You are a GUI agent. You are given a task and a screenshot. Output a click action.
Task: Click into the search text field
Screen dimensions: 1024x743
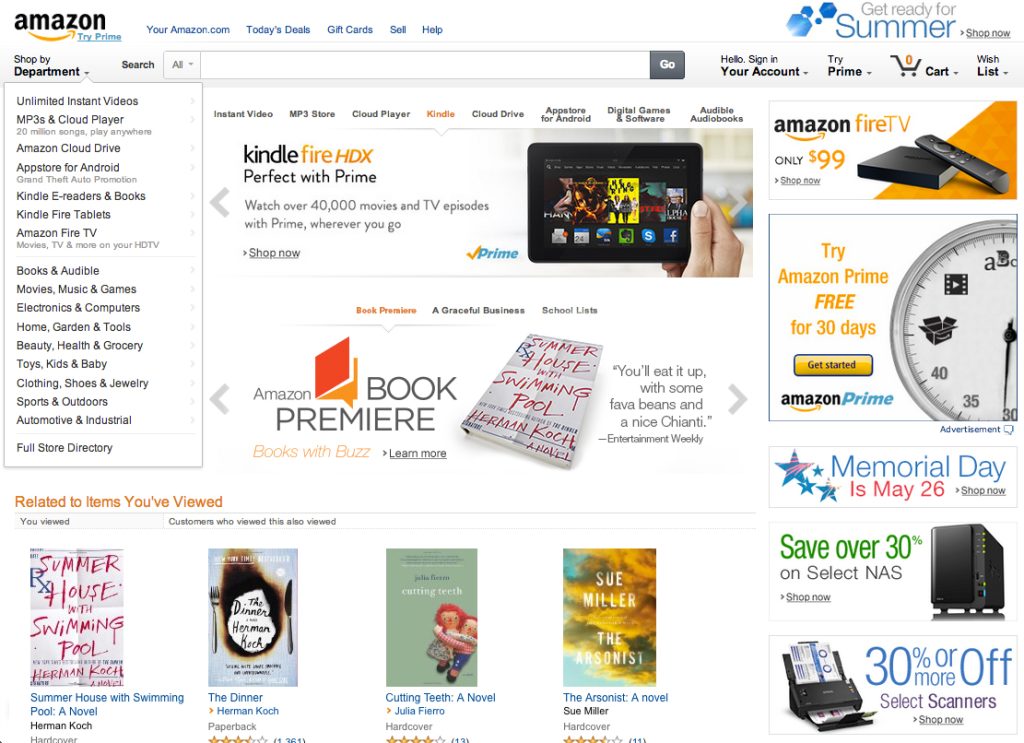[425, 65]
